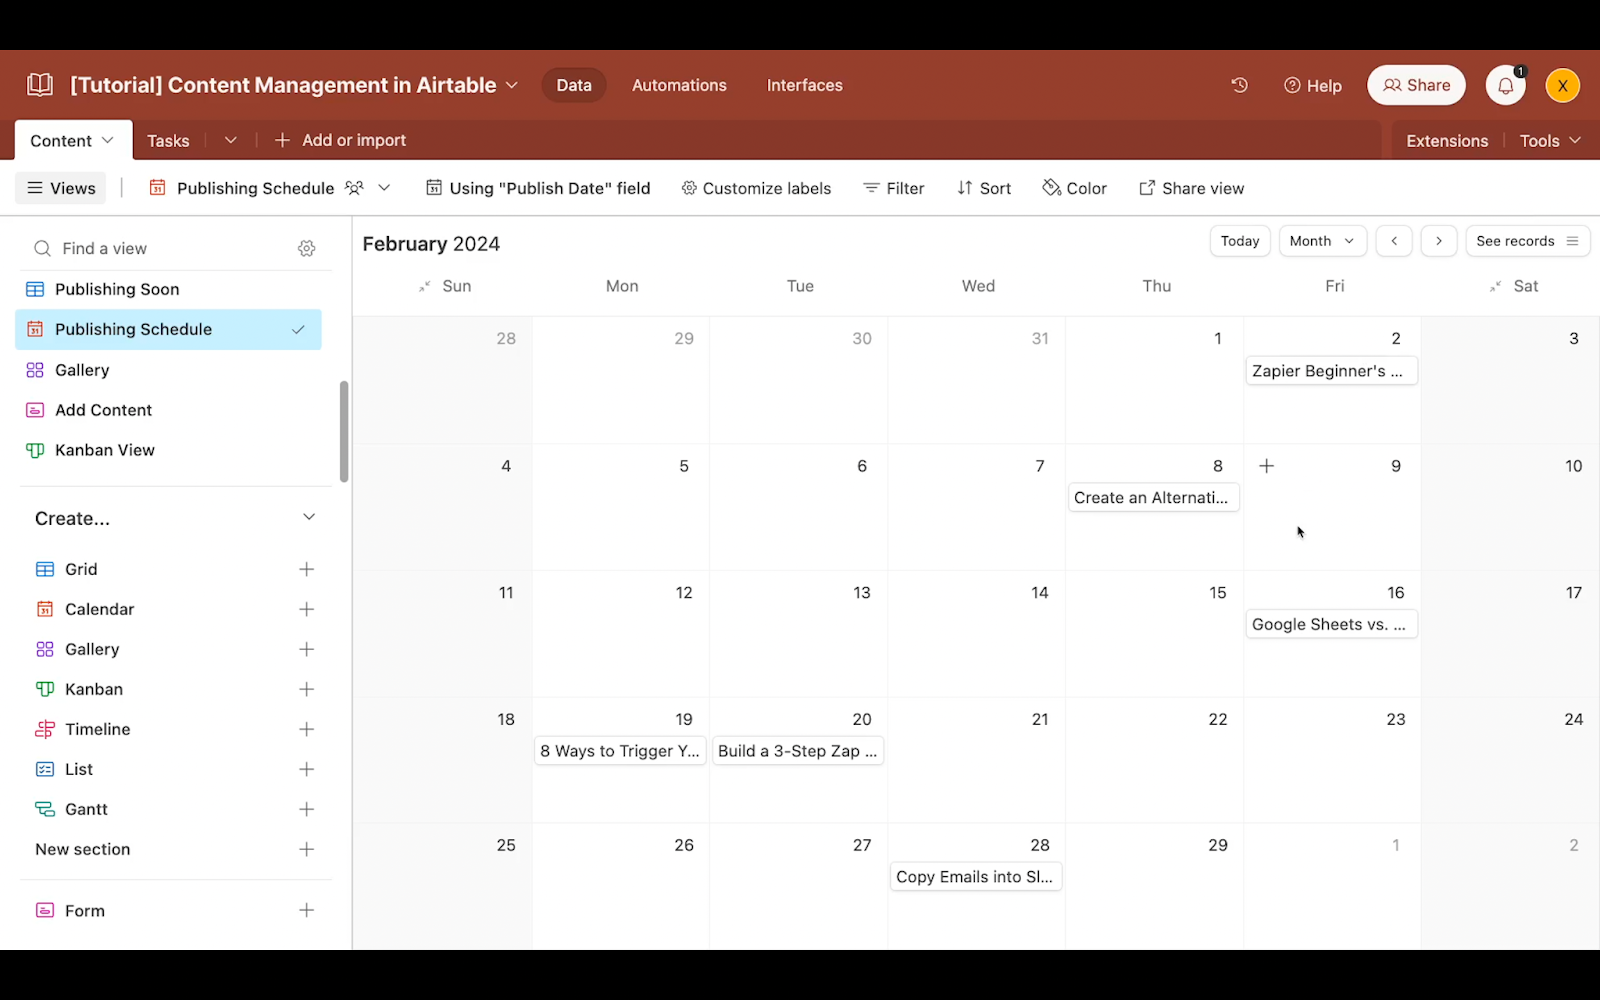Go to the previous month
Image resolution: width=1600 pixels, height=1000 pixels.
1394,241
